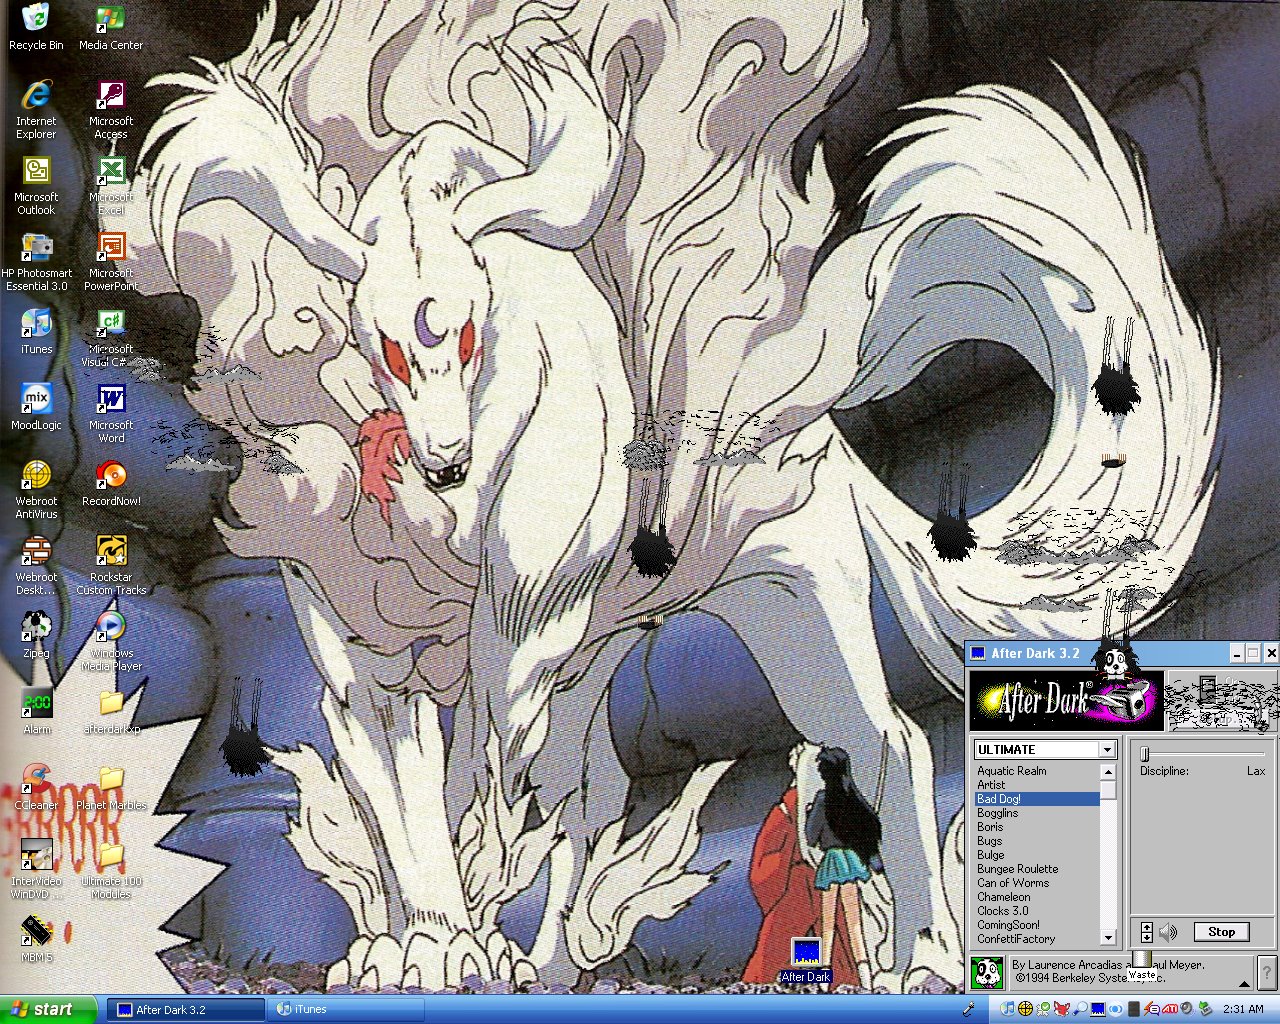Select the Zipeg desktop icon
The height and width of the screenshot is (1024, 1280).
point(36,635)
